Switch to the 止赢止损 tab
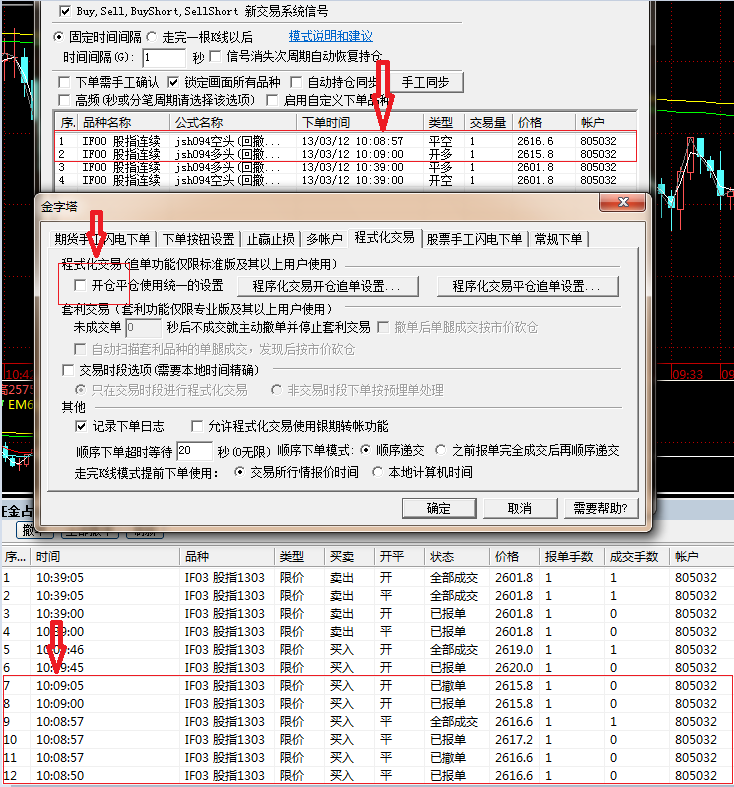734x787 pixels. (x=271, y=239)
